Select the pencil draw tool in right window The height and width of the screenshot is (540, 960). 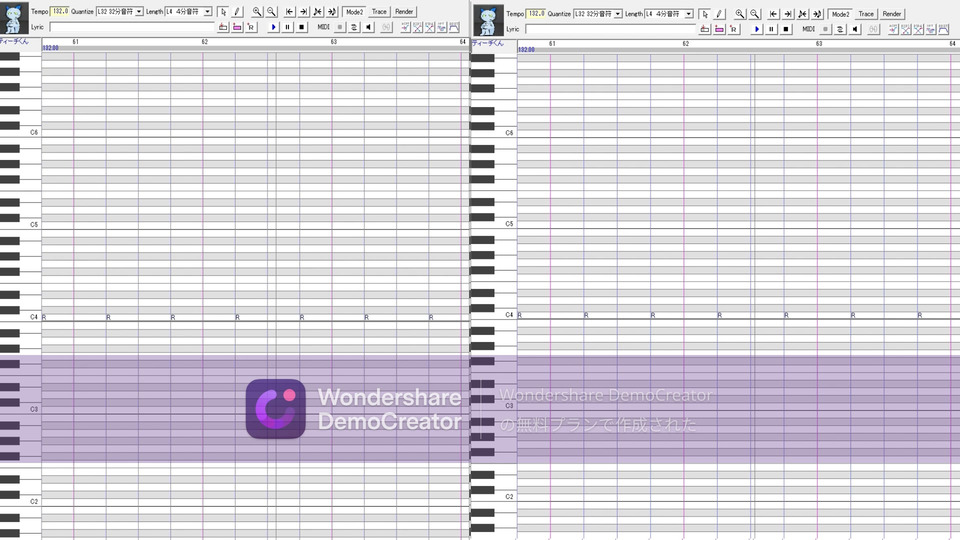(719, 13)
